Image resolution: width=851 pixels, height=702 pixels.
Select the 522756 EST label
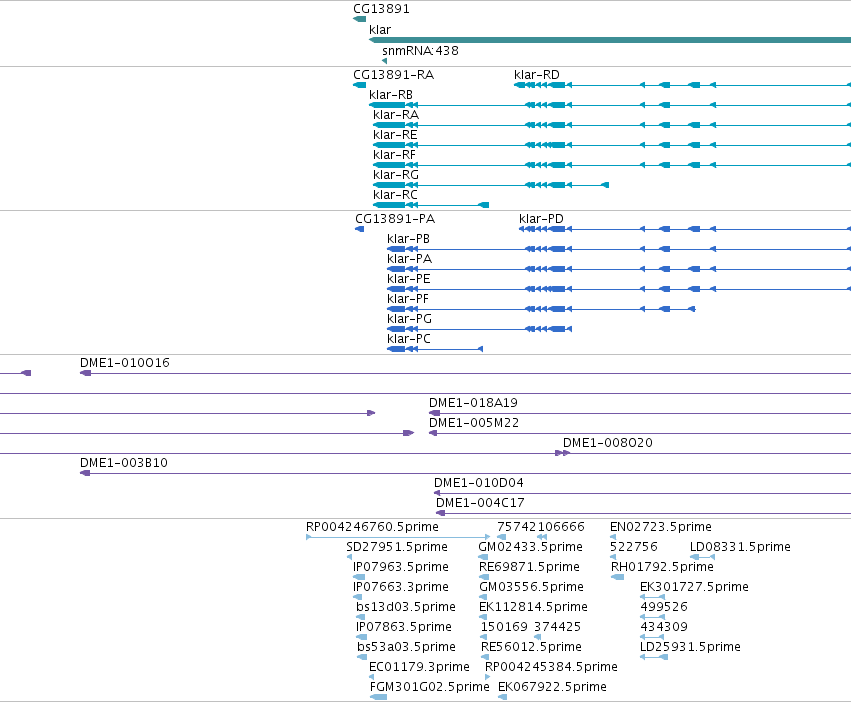[633, 547]
